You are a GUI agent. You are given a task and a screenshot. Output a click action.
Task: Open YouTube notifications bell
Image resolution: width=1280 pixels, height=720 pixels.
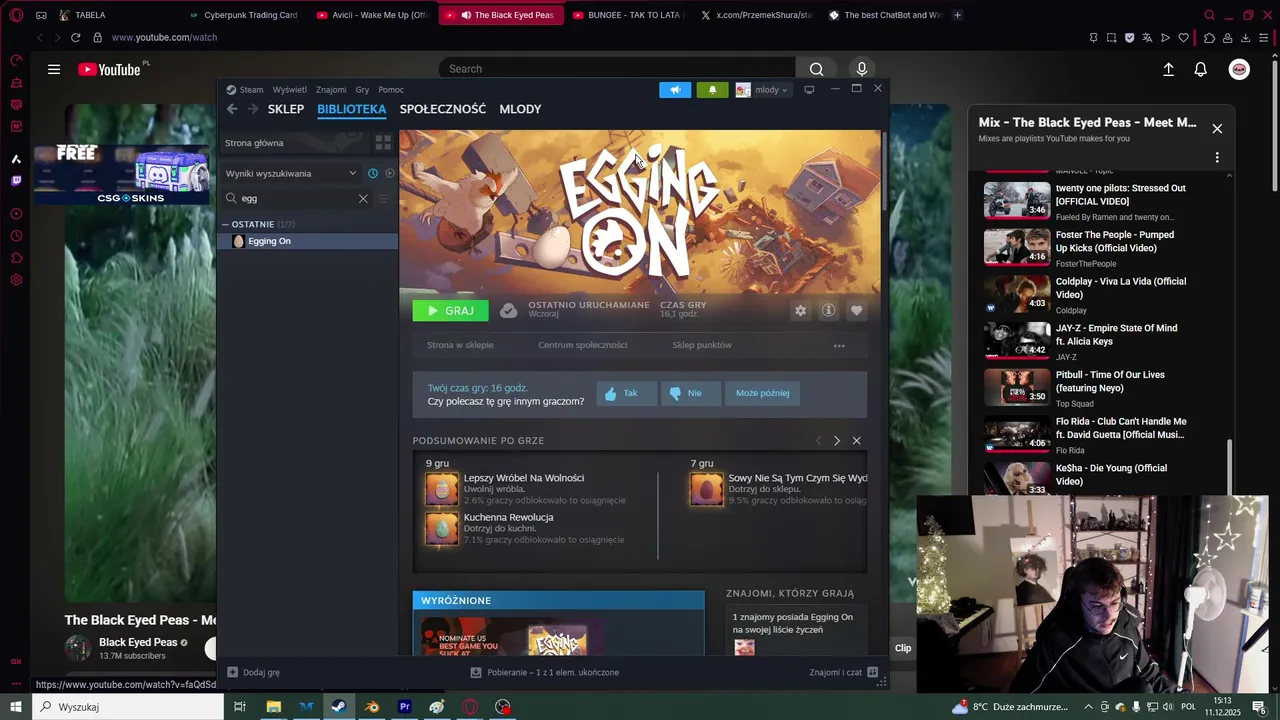click(x=1201, y=69)
